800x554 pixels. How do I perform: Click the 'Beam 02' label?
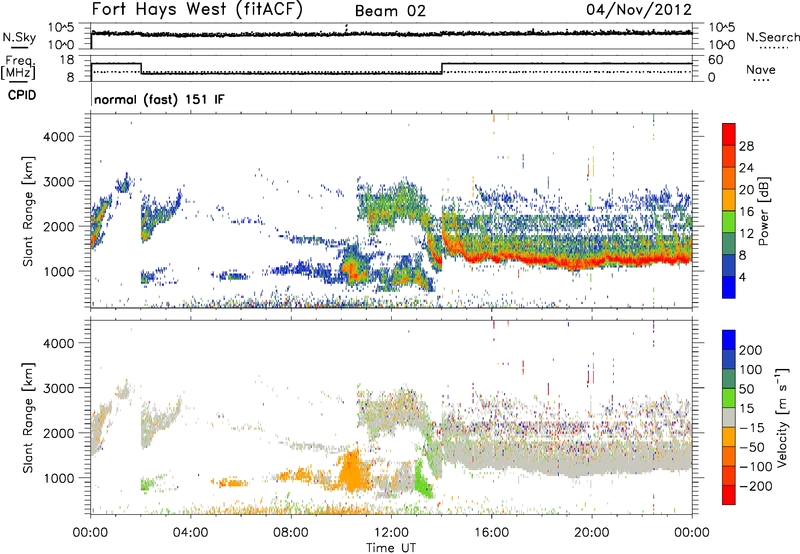(390, 11)
